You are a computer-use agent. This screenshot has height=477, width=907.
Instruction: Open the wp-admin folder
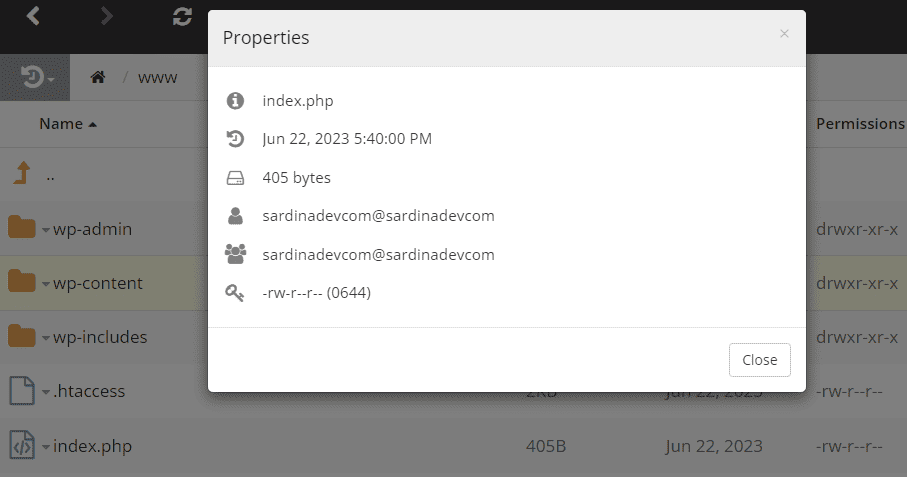(x=92, y=229)
